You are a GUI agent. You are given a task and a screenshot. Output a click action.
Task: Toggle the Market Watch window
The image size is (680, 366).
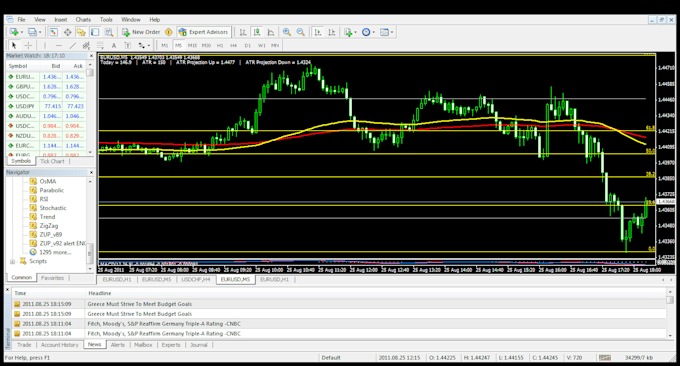pos(53,32)
